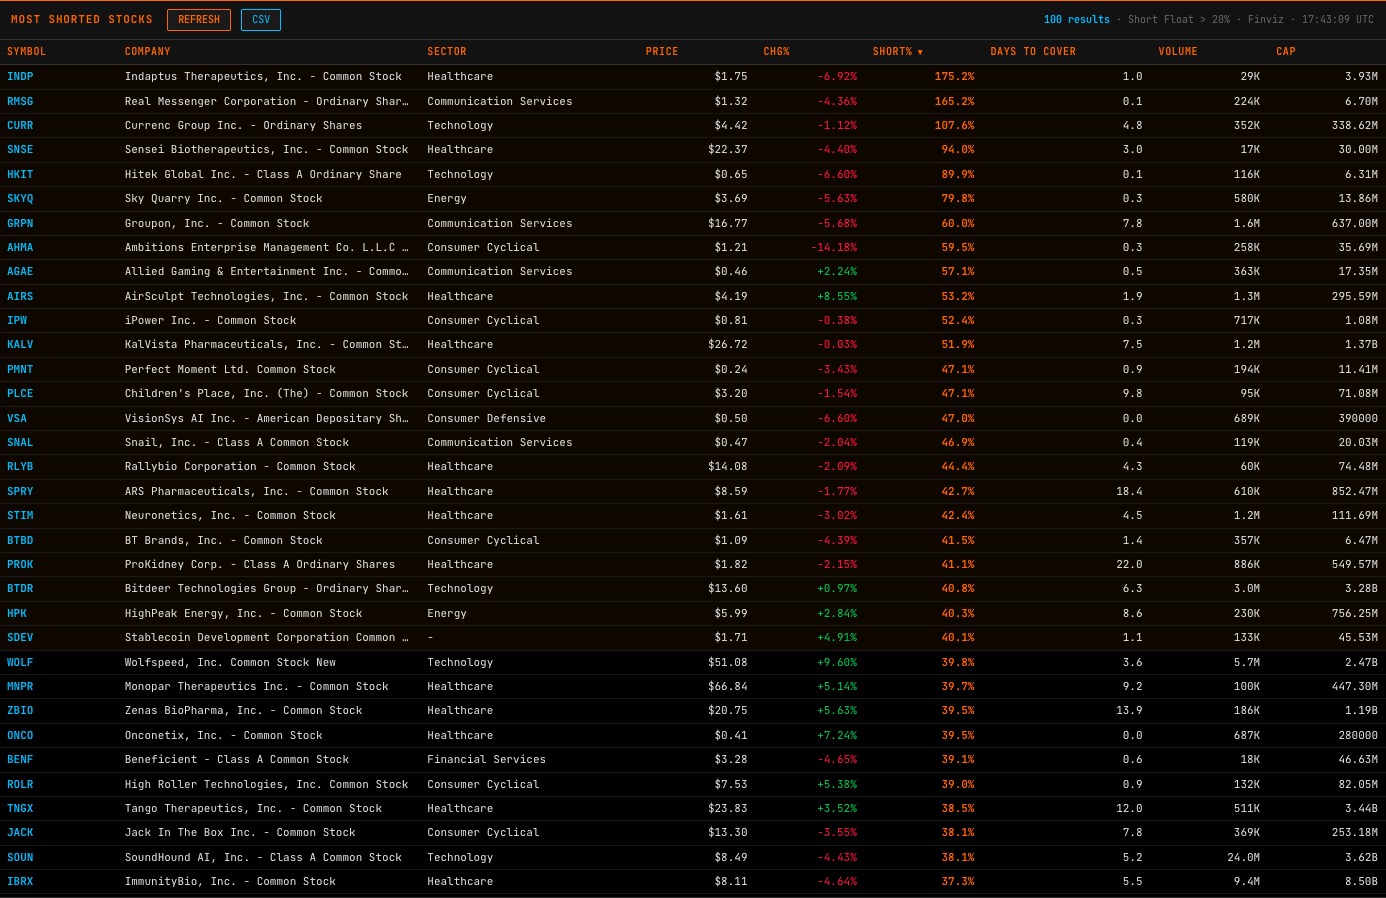The image size is (1386, 898).
Task: Click the 18.4 days to cover for SPRY
Action: pyautogui.click(x=1129, y=491)
